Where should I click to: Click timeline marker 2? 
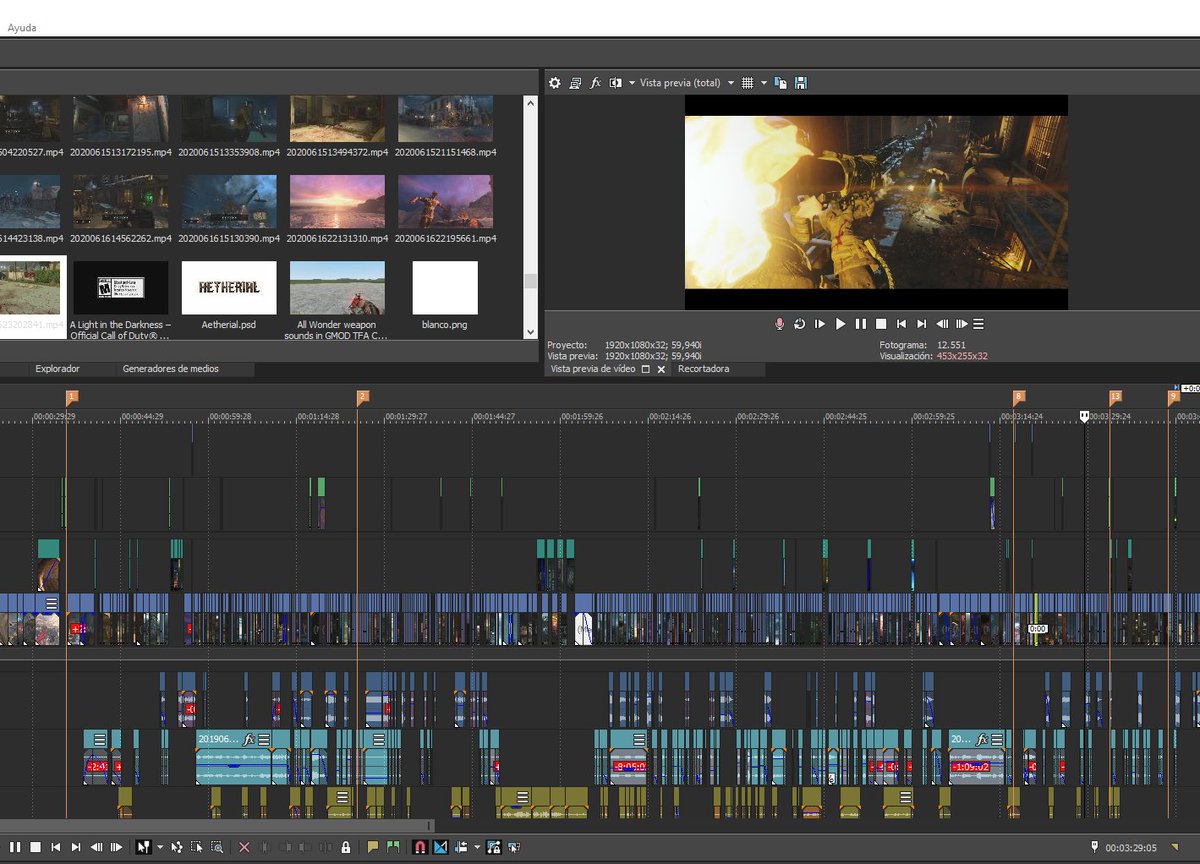[363, 397]
